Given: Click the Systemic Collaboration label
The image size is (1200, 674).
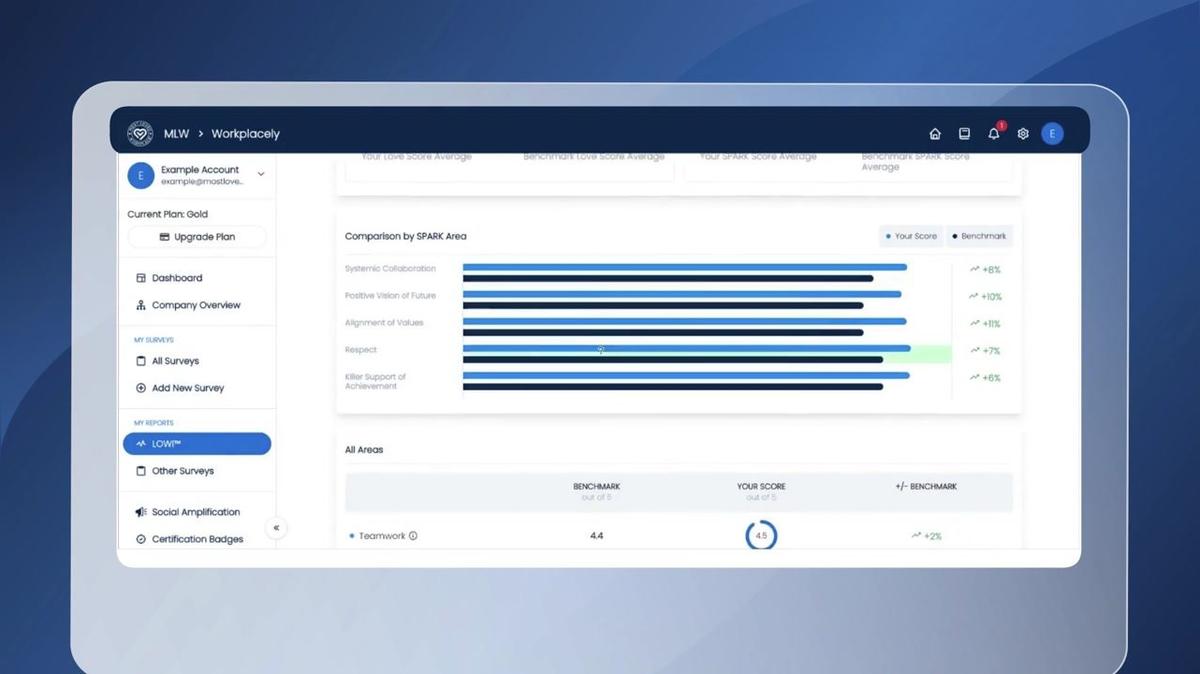Looking at the screenshot, I should point(390,269).
